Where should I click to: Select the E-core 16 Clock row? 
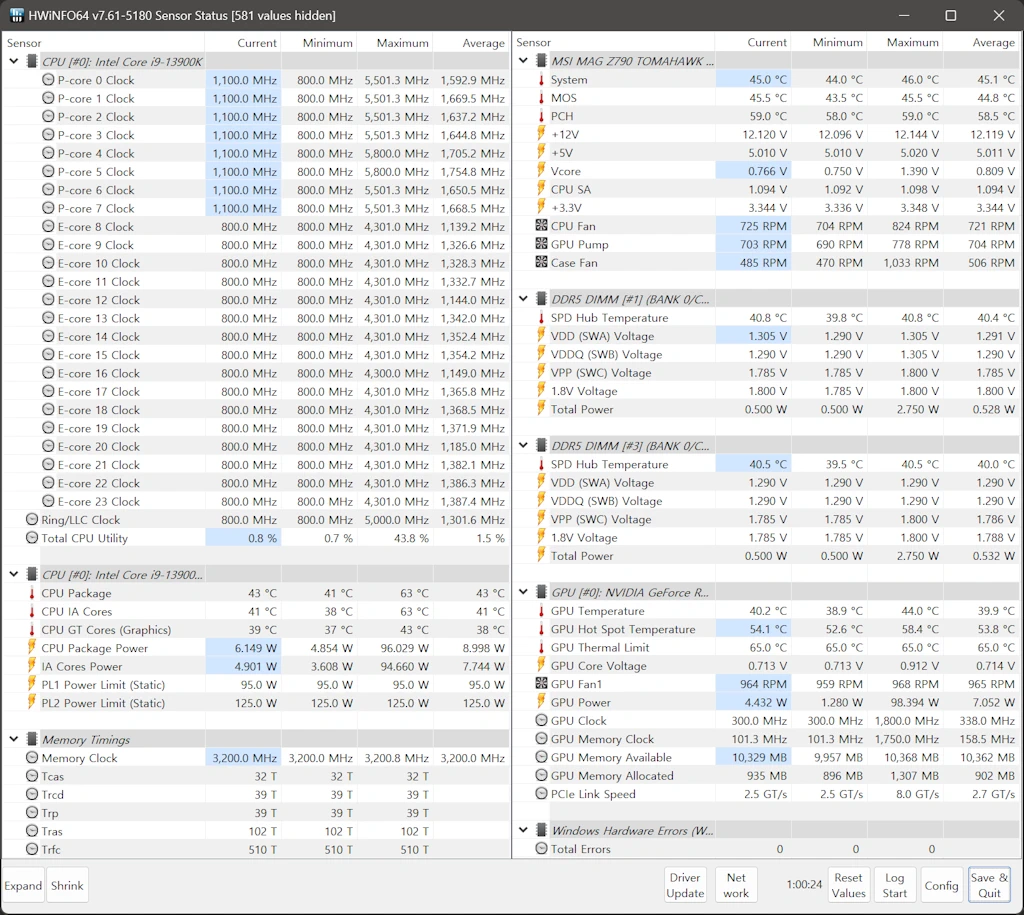pos(255,373)
